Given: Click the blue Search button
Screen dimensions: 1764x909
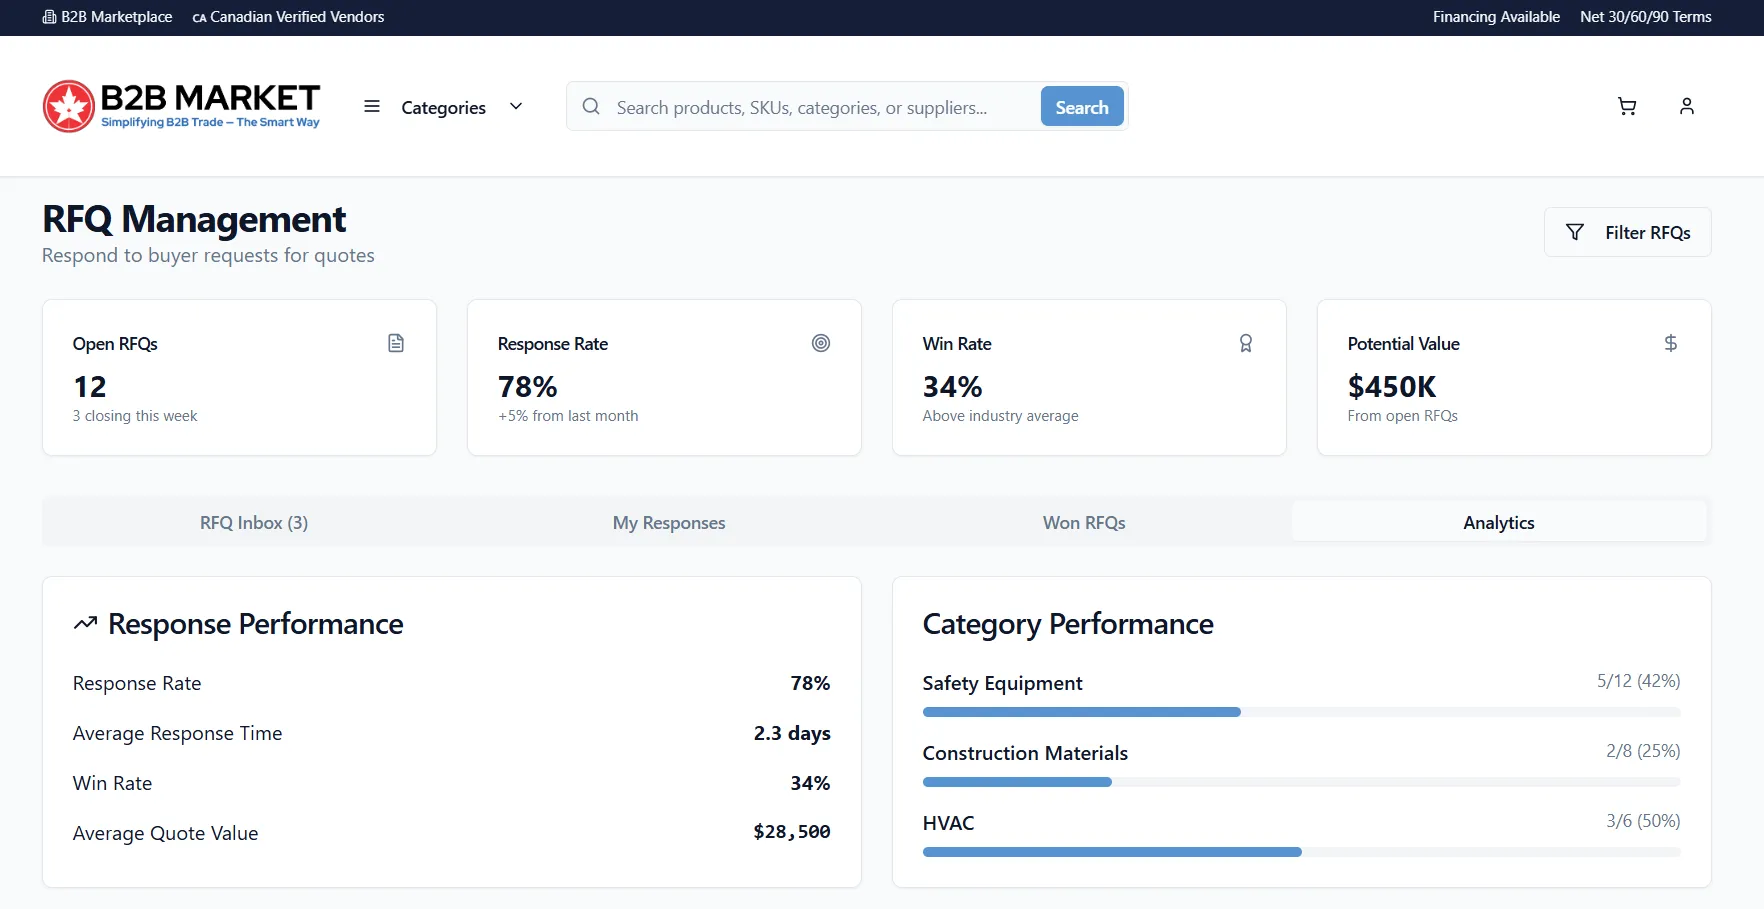Looking at the screenshot, I should pos(1082,106).
